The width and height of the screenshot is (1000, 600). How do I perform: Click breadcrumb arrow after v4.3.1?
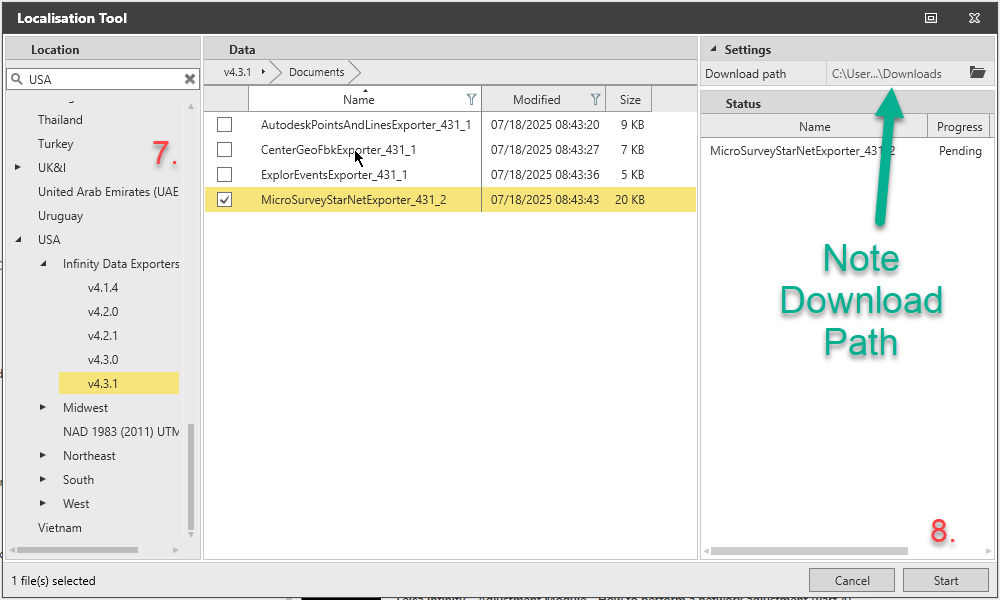(x=263, y=72)
